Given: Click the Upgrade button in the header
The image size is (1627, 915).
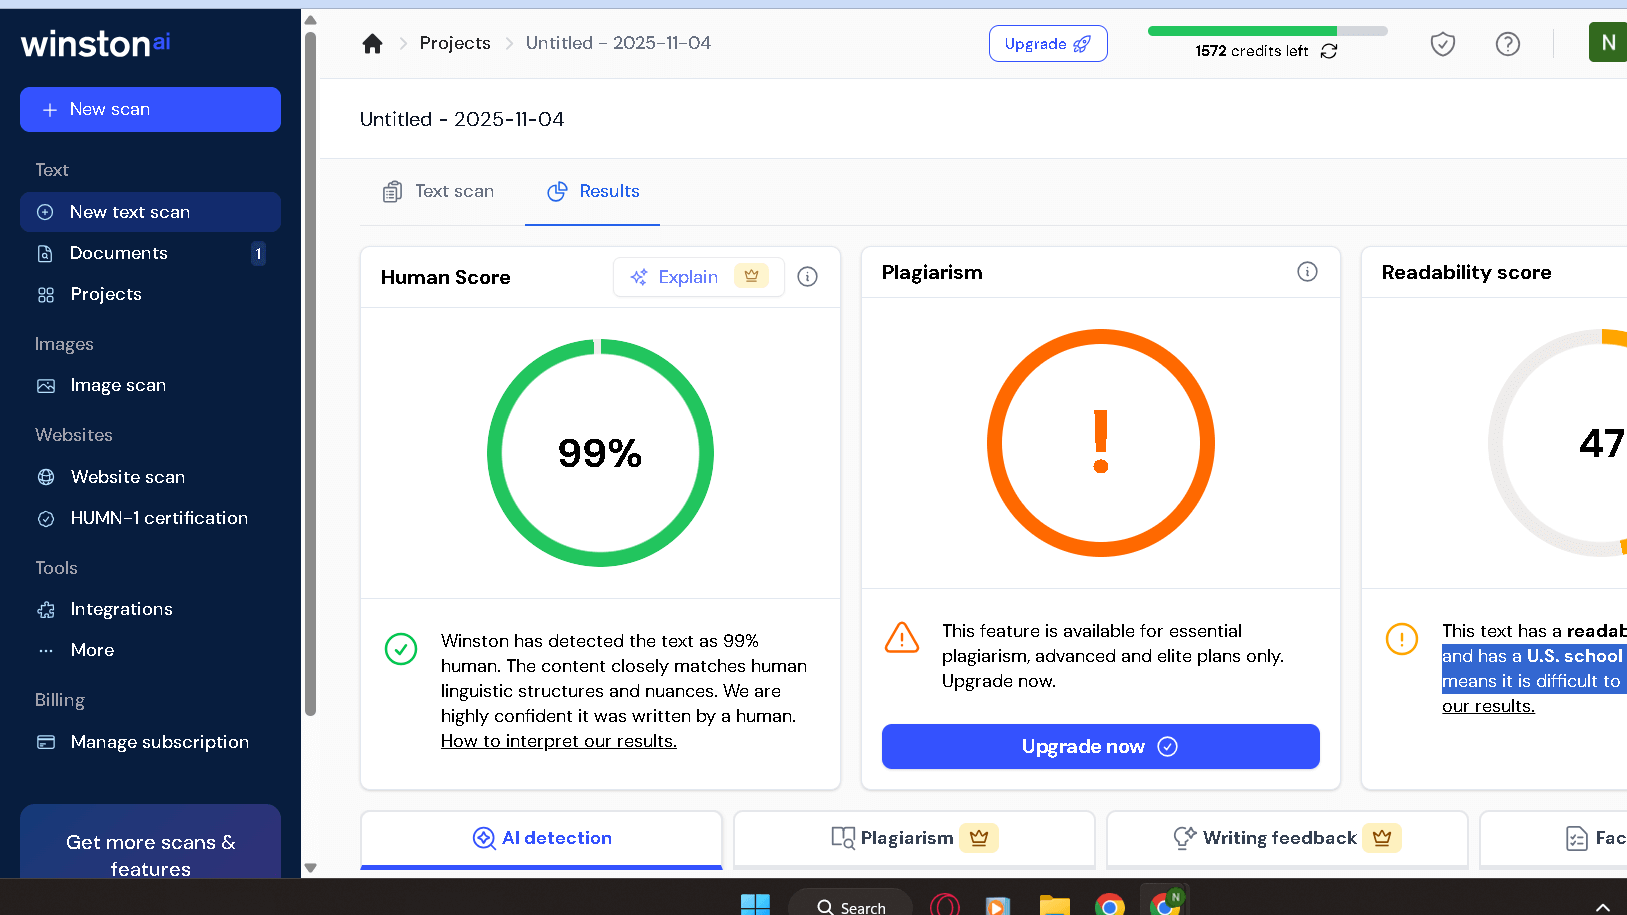Looking at the screenshot, I should [x=1047, y=43].
